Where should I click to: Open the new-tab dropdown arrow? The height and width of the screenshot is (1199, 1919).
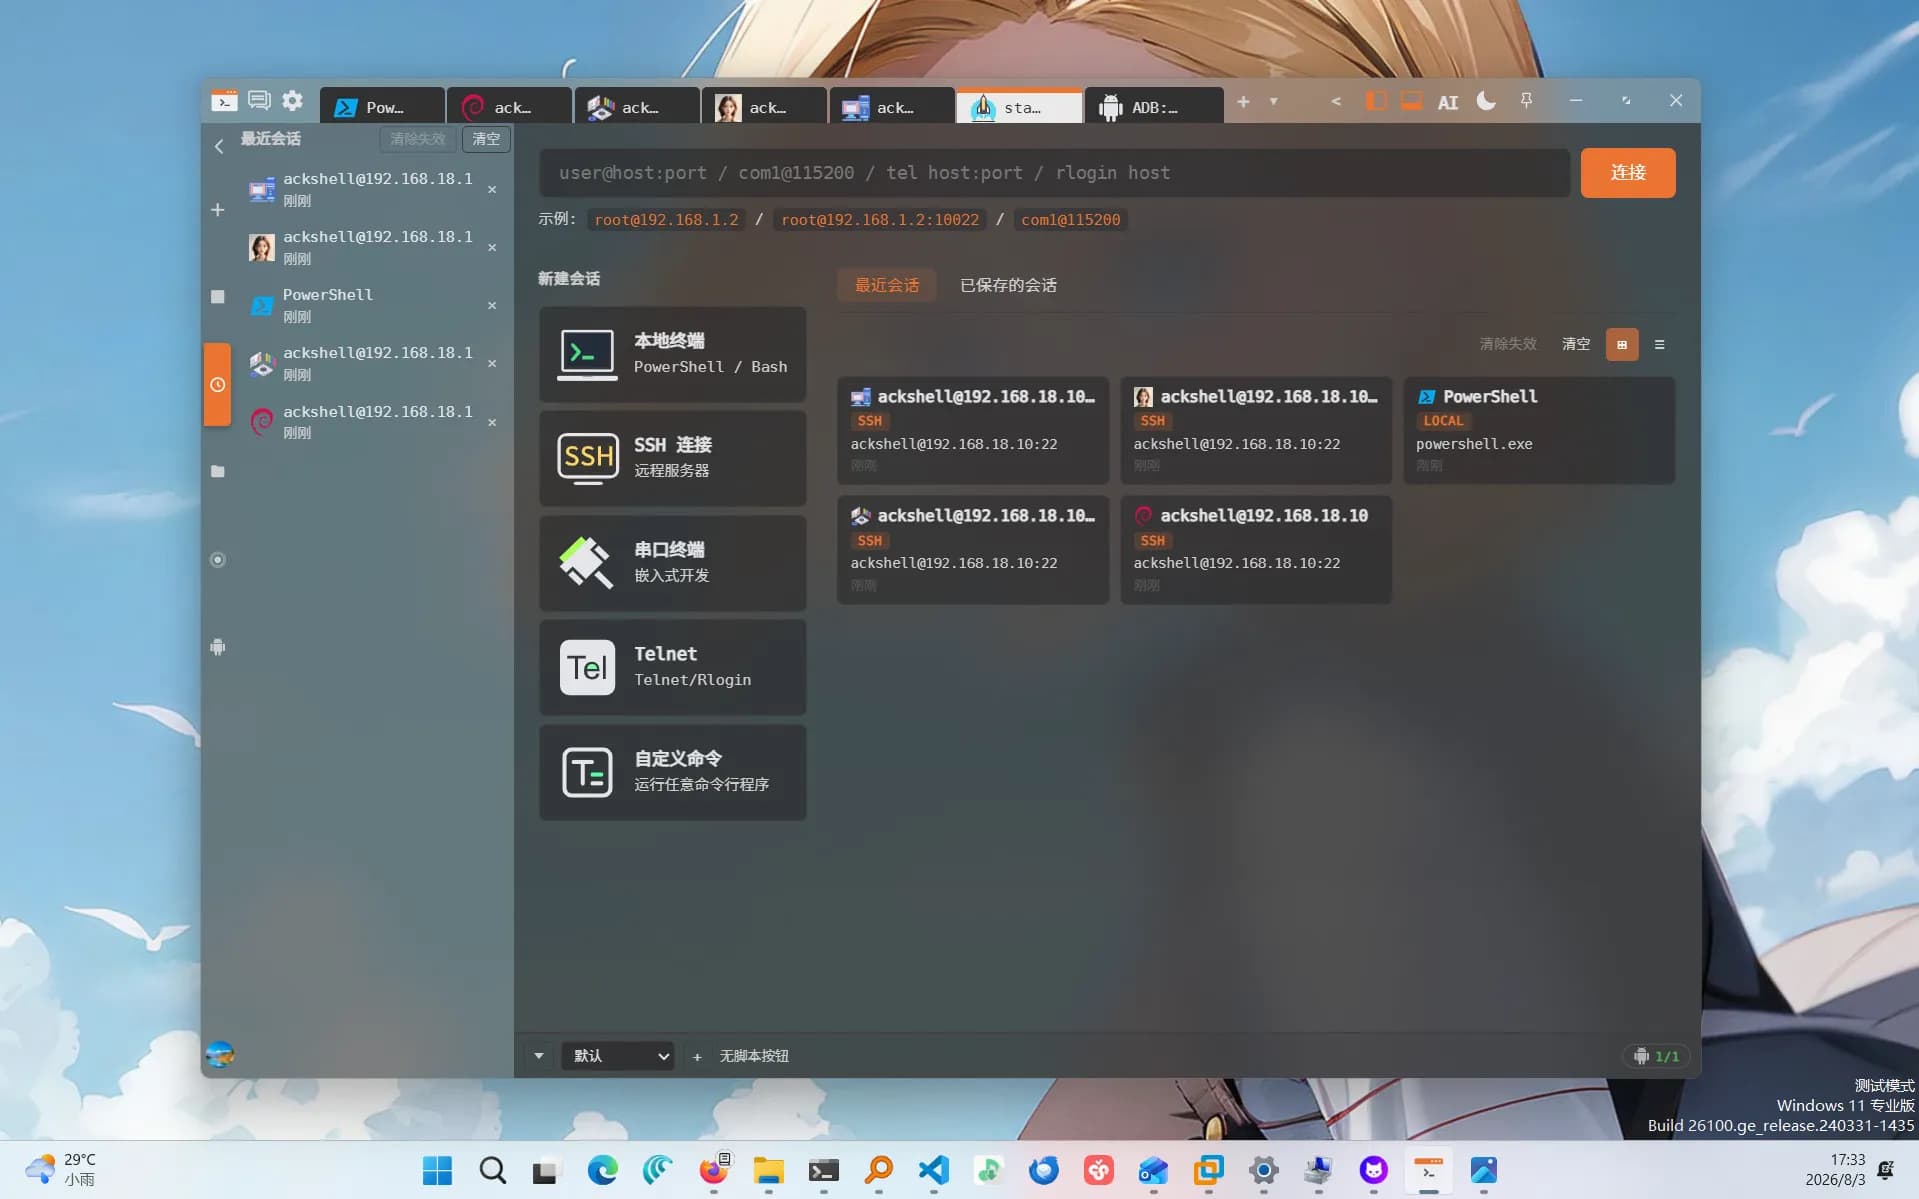click(1273, 101)
